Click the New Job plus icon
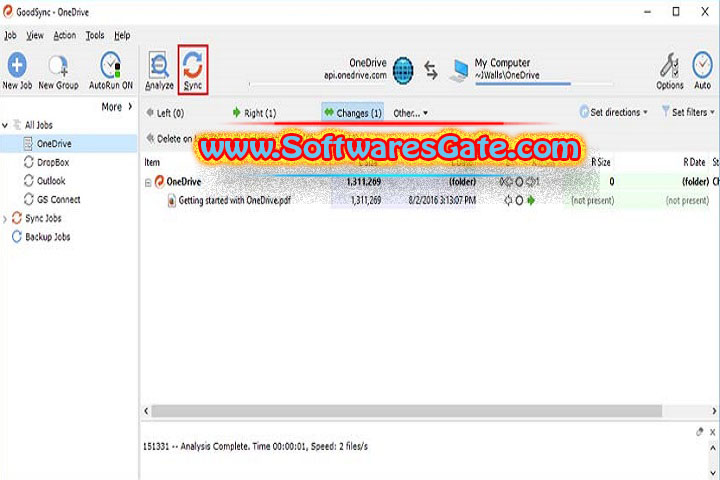 pyautogui.click(x=17, y=65)
